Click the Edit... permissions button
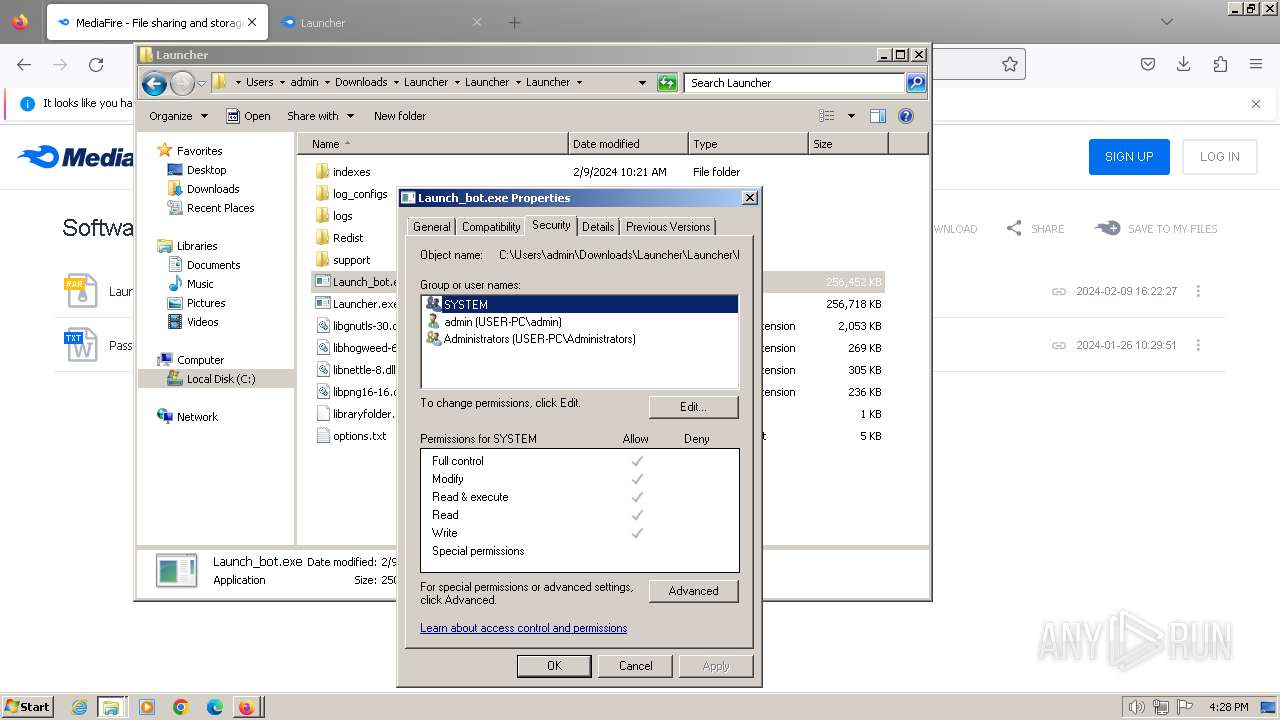 point(693,407)
